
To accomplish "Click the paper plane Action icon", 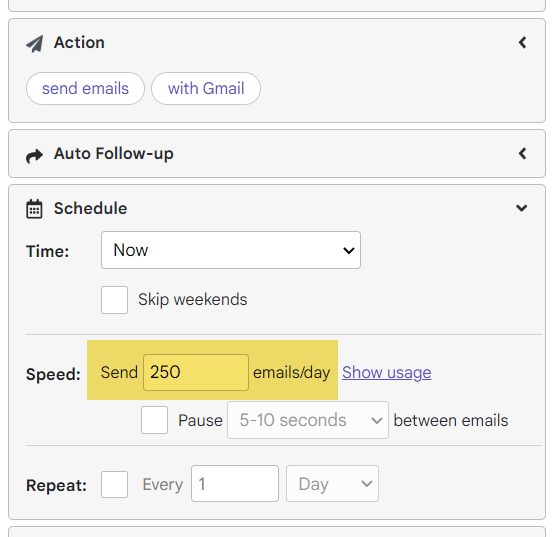I will coord(34,44).
